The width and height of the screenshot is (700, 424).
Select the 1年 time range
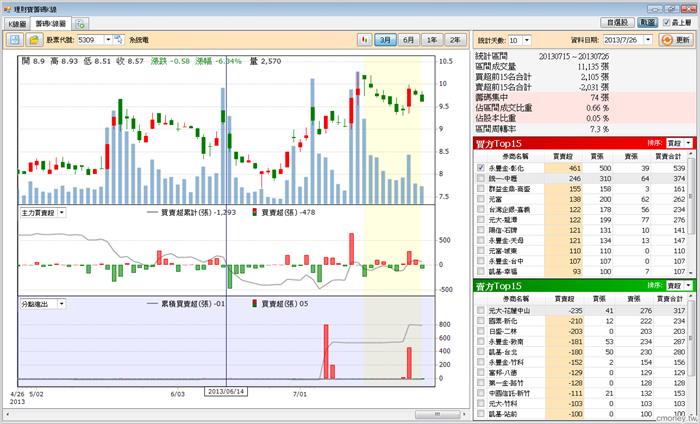431,40
